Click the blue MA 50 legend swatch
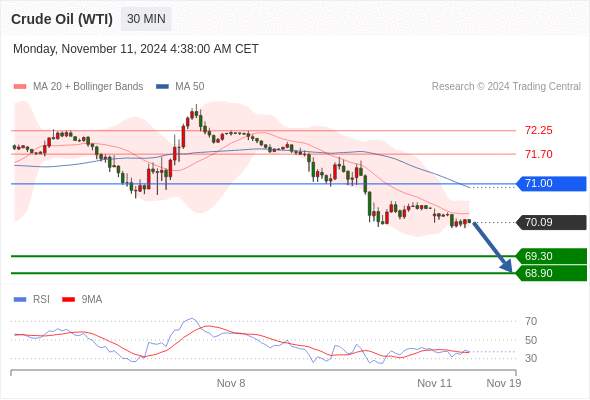 [163, 87]
